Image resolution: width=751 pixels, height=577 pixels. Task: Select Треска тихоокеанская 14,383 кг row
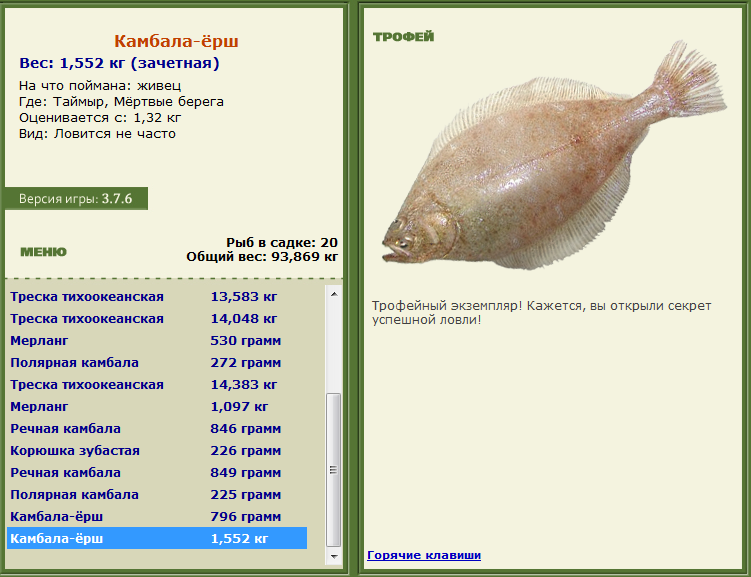pos(157,385)
